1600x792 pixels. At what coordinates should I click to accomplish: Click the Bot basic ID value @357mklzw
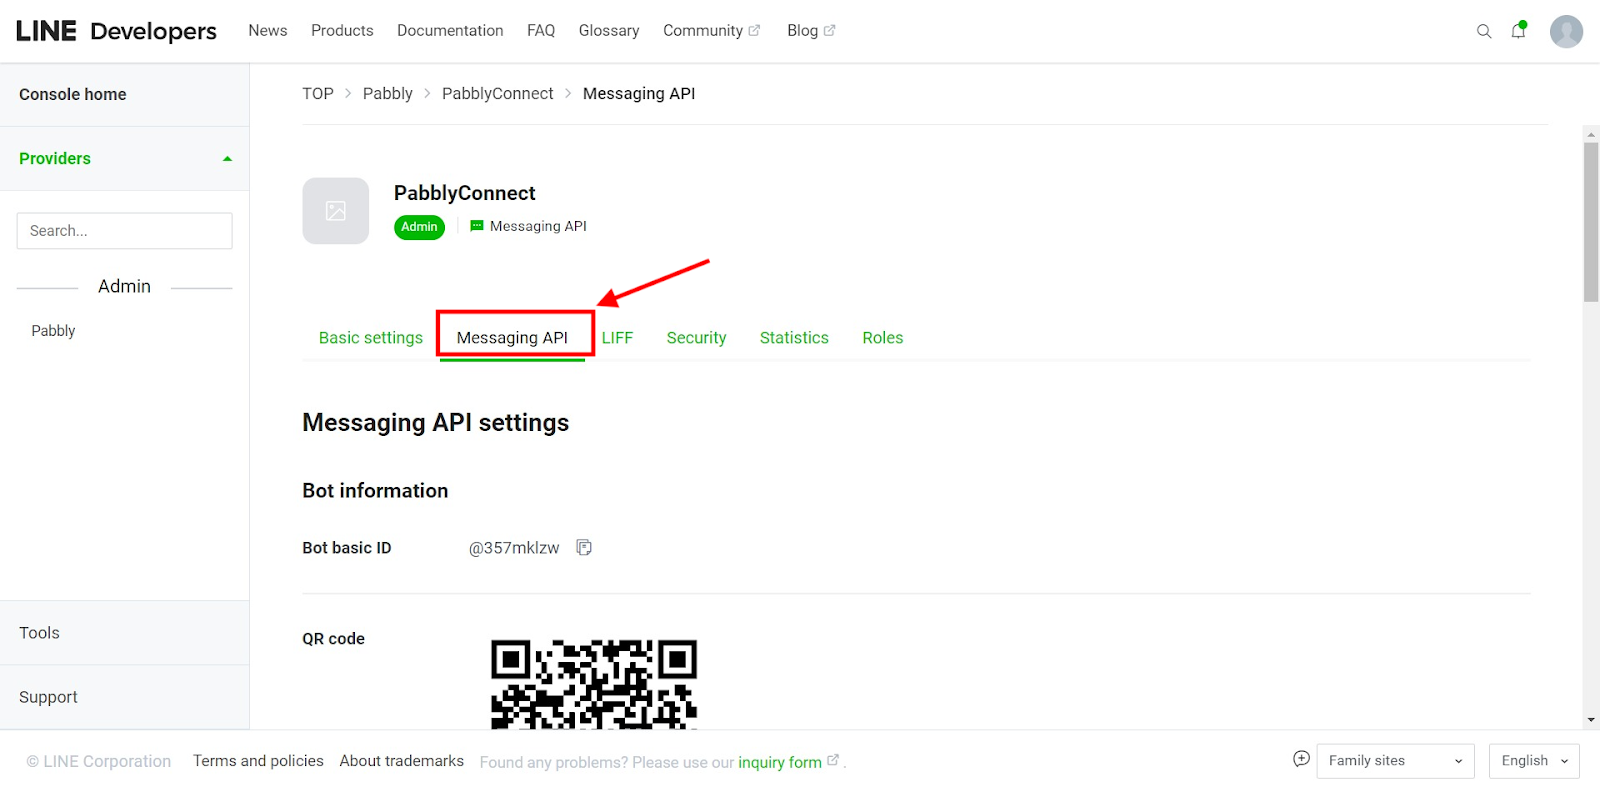pyautogui.click(x=514, y=548)
